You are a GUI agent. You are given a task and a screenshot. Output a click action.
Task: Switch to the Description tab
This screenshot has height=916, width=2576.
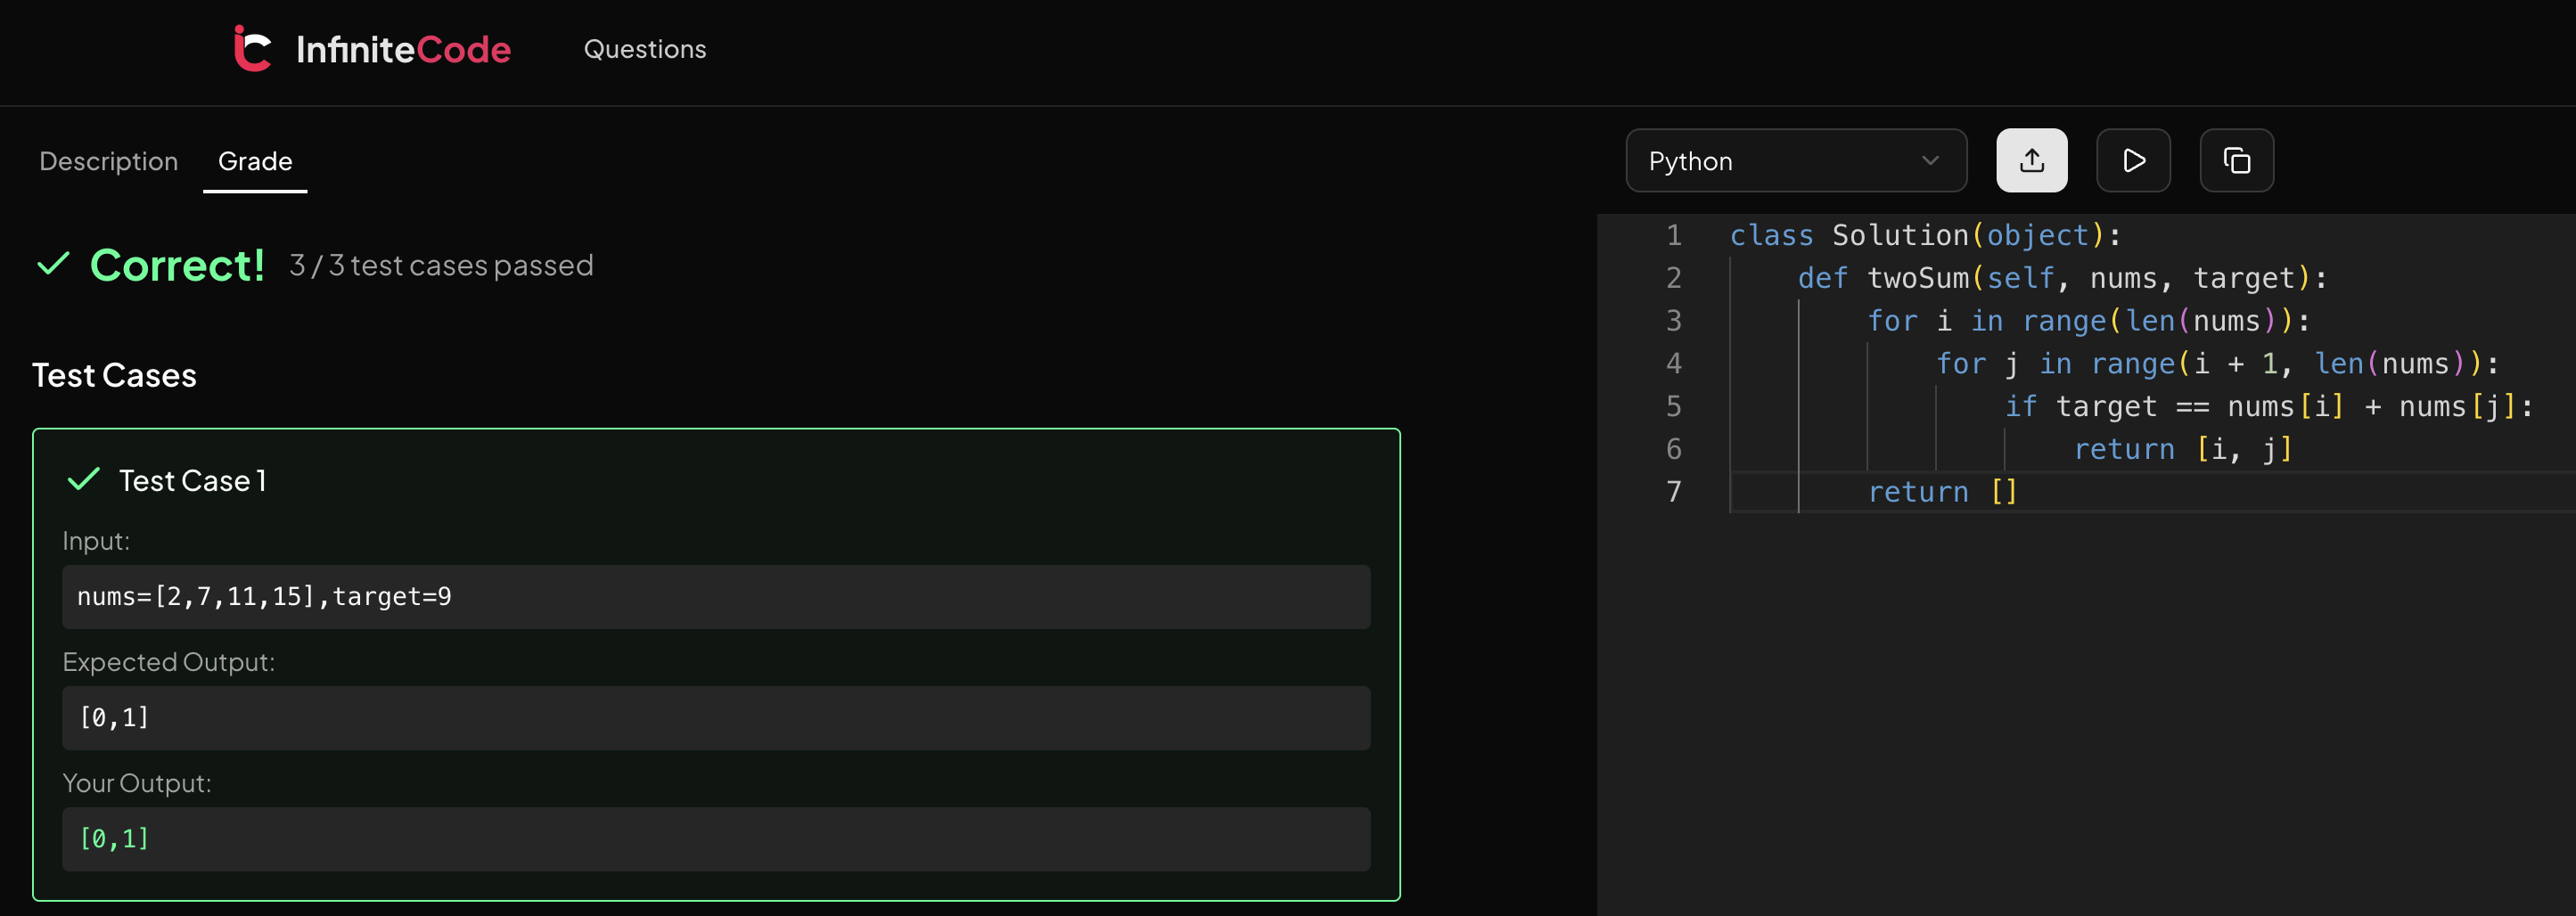pyautogui.click(x=108, y=161)
